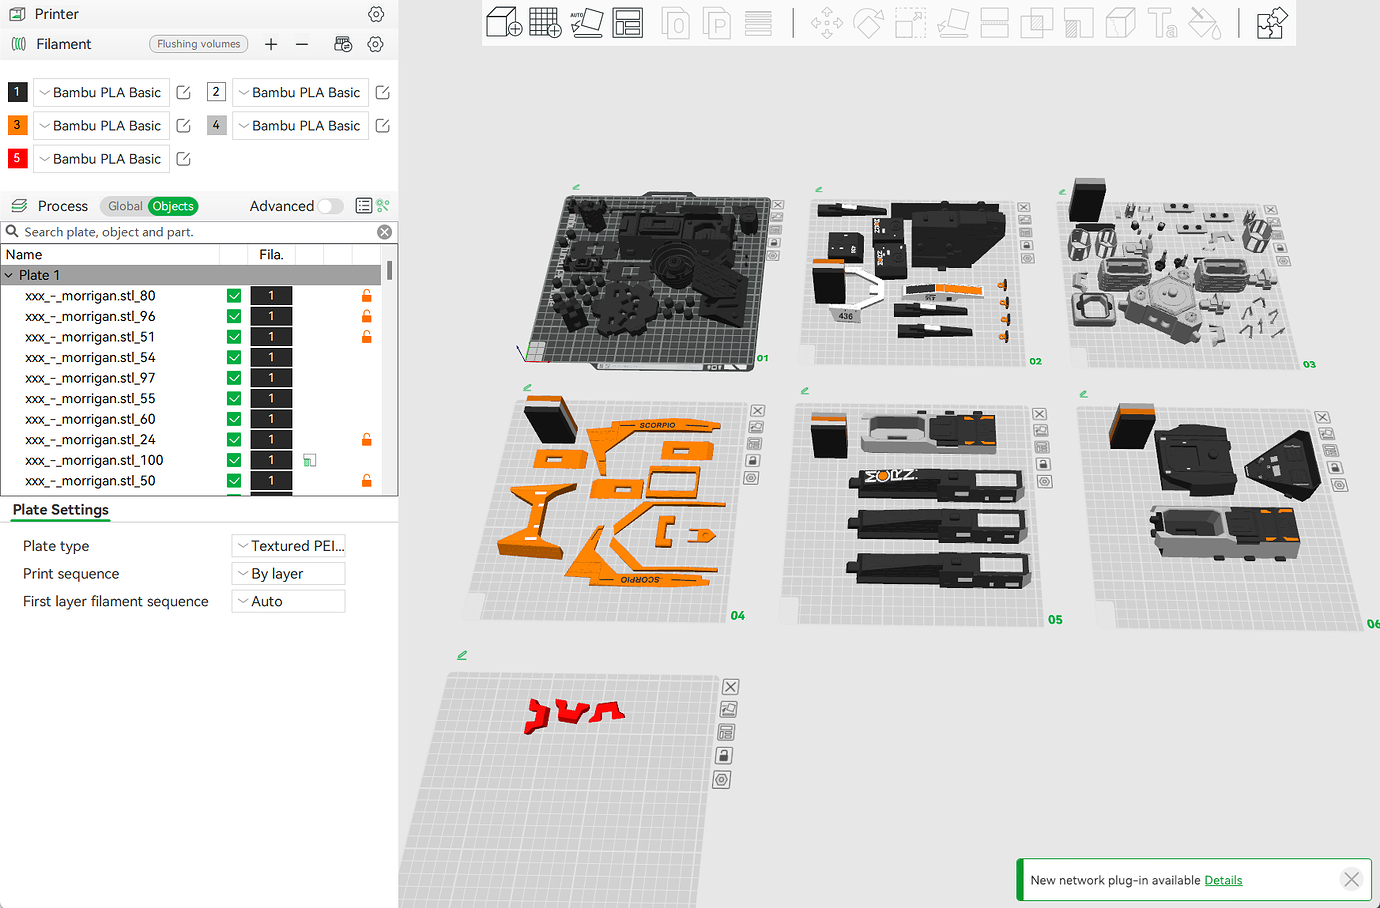Screen dimensions: 1380x908
Task: Open Details link in plug-in notification
Action: point(1223,880)
